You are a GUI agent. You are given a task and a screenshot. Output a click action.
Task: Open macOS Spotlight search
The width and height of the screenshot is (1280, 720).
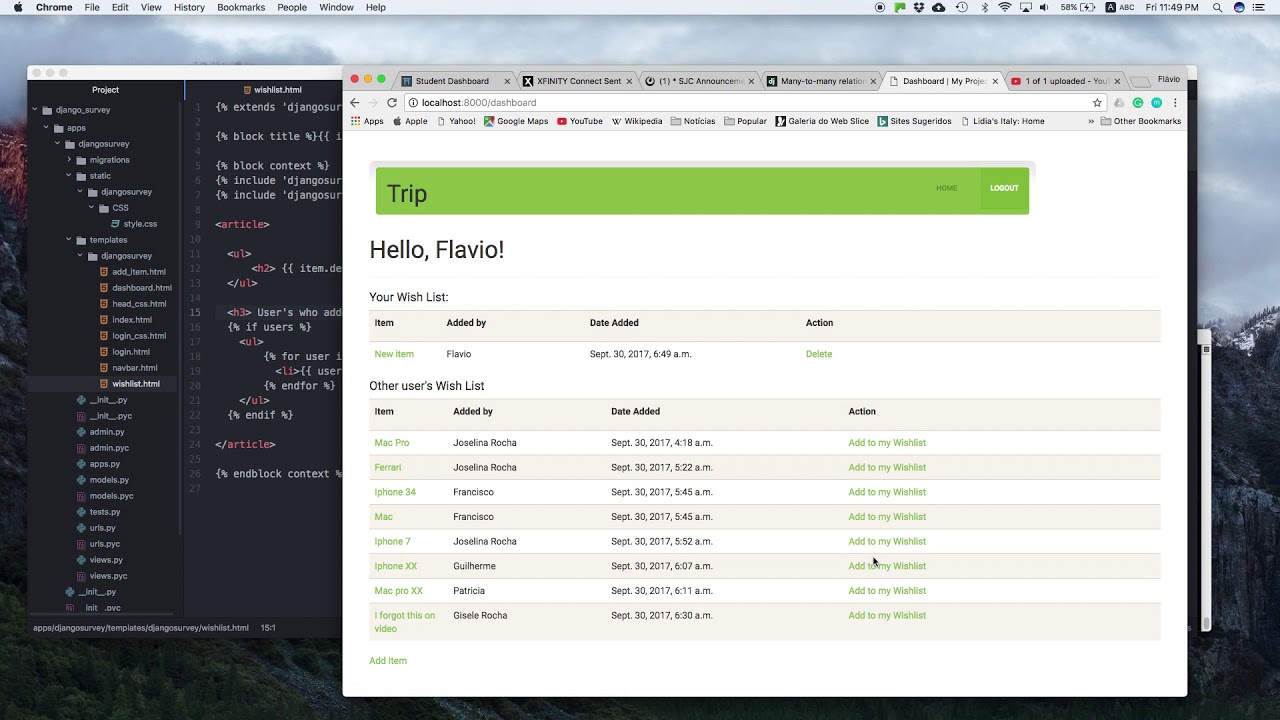(1217, 7)
